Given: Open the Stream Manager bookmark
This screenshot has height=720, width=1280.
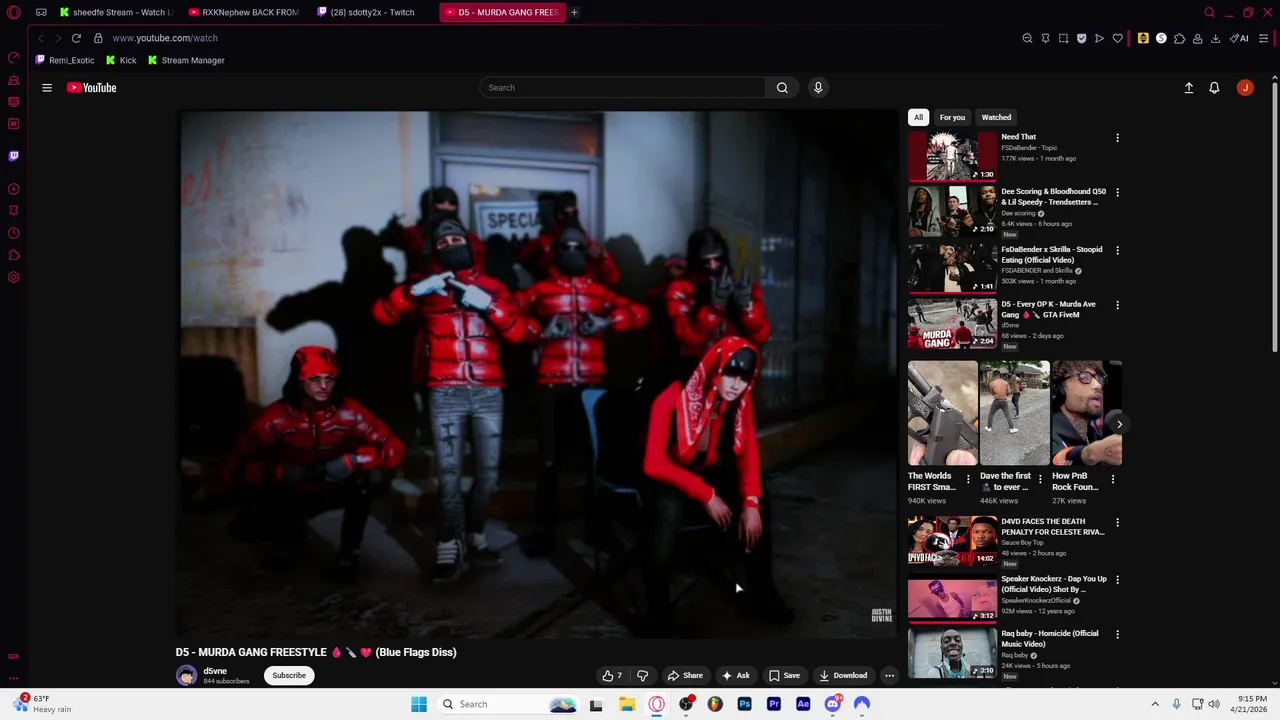Looking at the screenshot, I should point(186,60).
